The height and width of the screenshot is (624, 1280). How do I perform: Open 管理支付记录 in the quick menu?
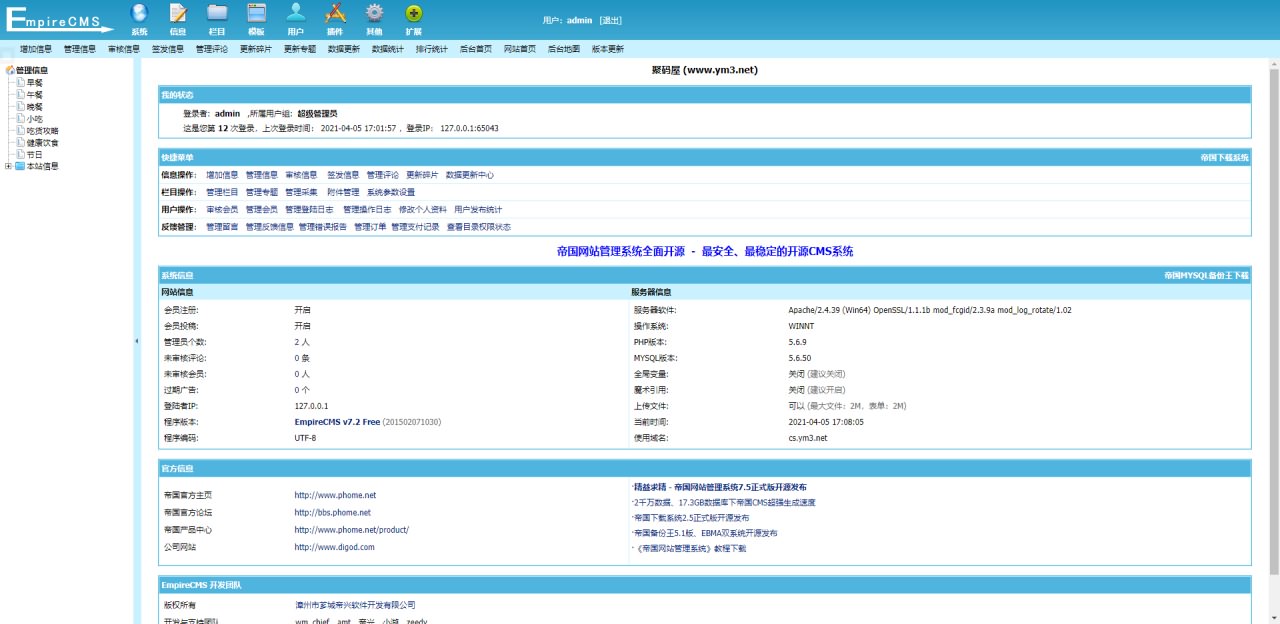click(415, 227)
